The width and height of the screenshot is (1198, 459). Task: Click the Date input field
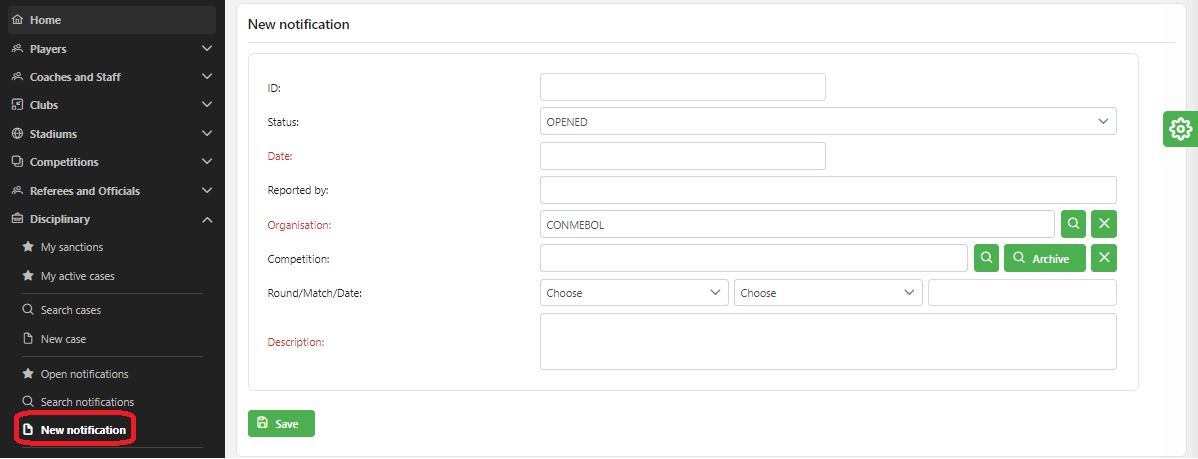682,156
